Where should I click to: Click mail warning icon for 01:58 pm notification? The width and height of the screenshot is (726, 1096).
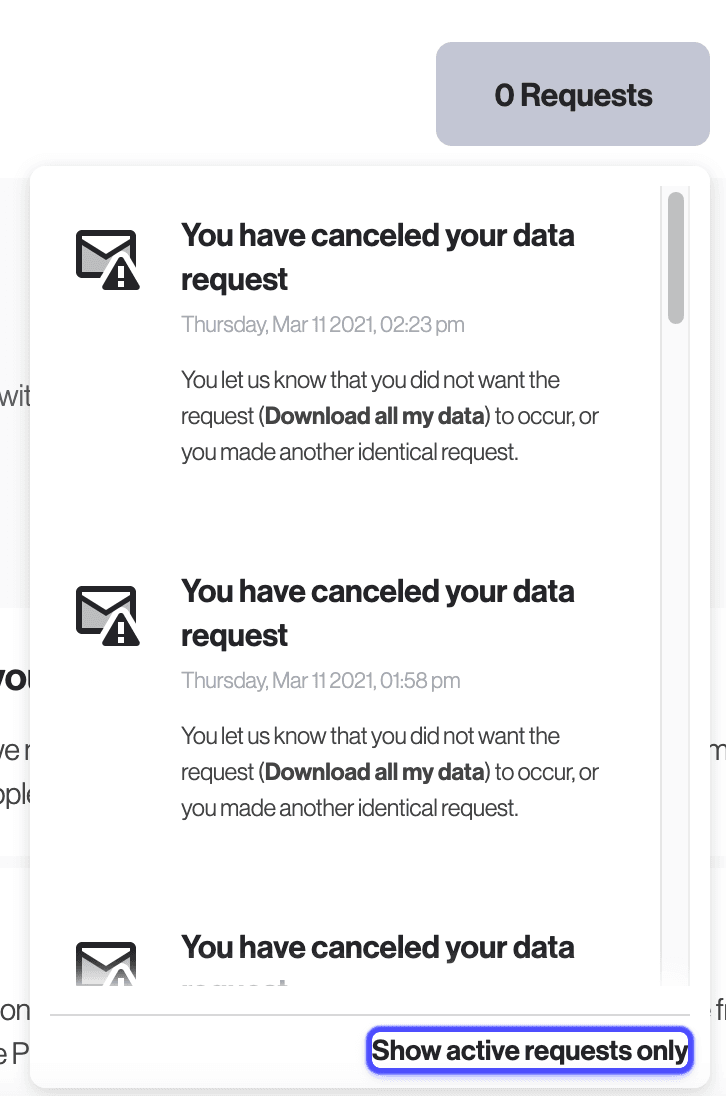pyautogui.click(x=107, y=615)
